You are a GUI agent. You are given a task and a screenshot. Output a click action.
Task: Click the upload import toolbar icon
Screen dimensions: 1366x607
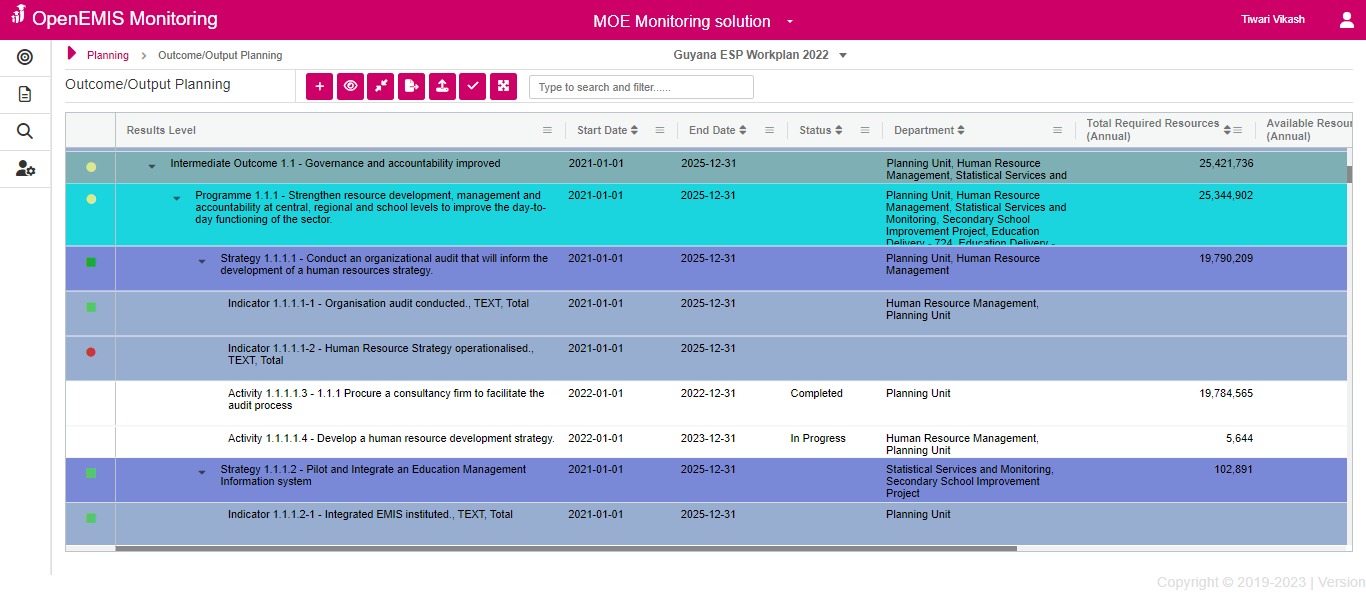tap(442, 87)
